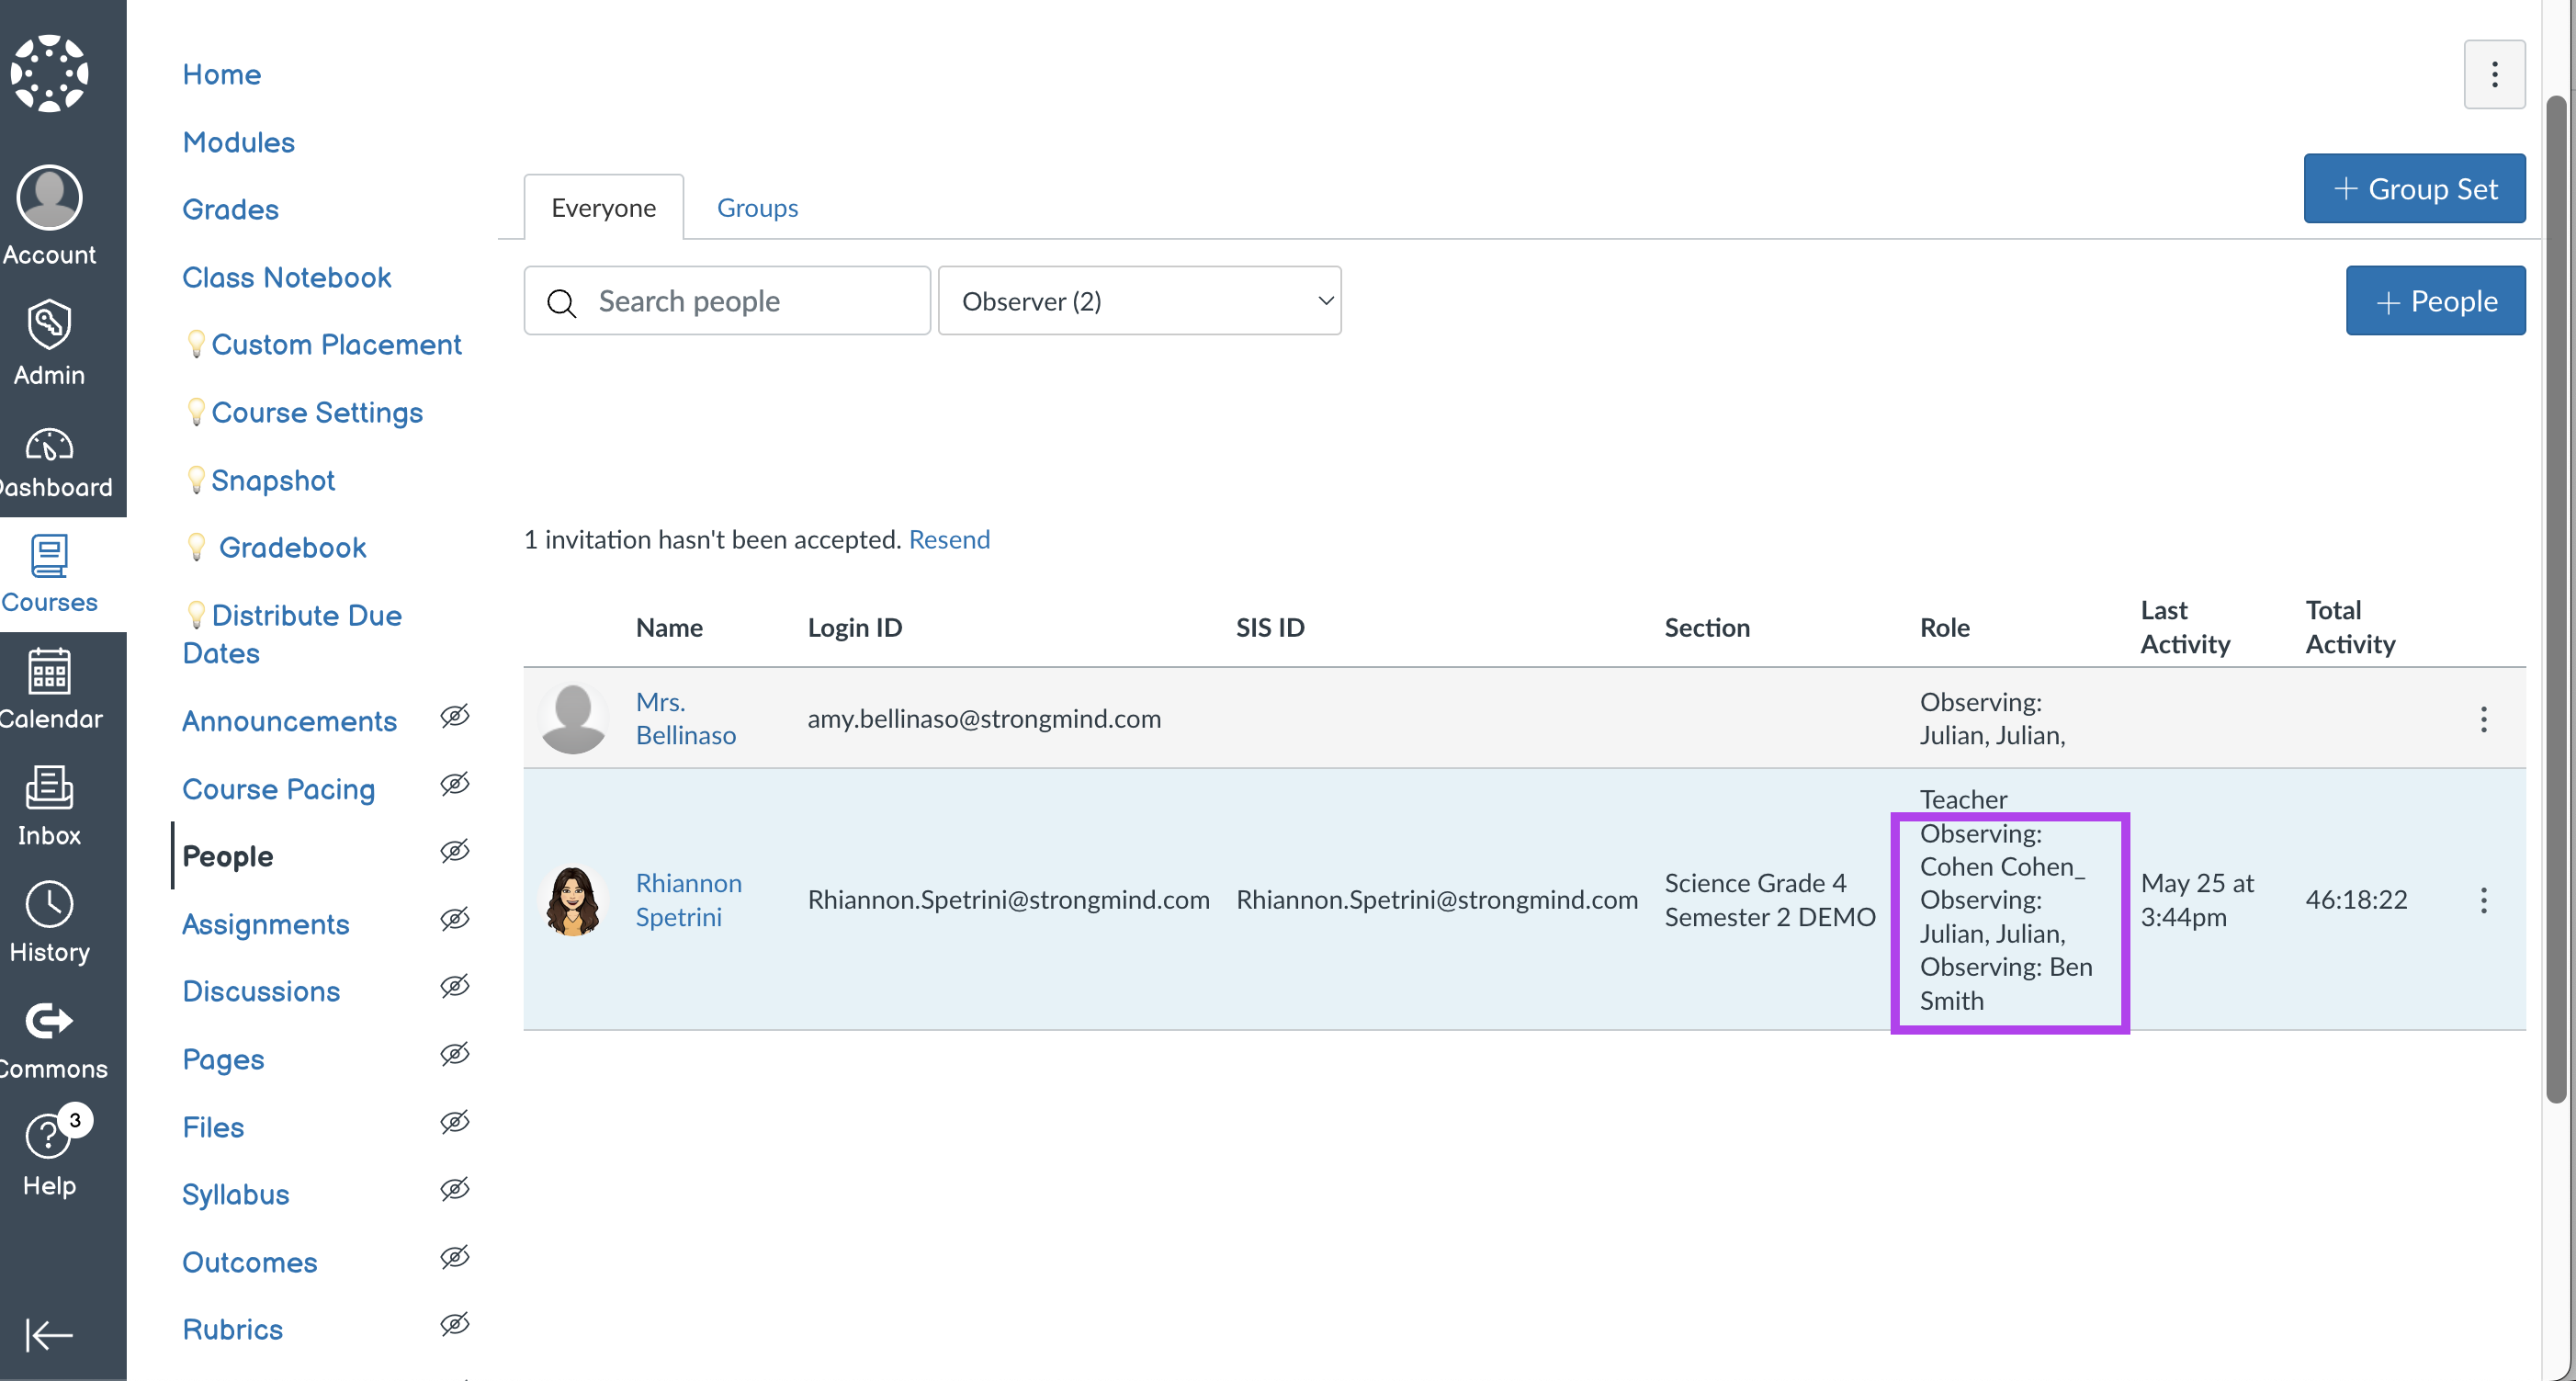Select the Everyone tab
The image size is (2576, 1381).
(603, 208)
